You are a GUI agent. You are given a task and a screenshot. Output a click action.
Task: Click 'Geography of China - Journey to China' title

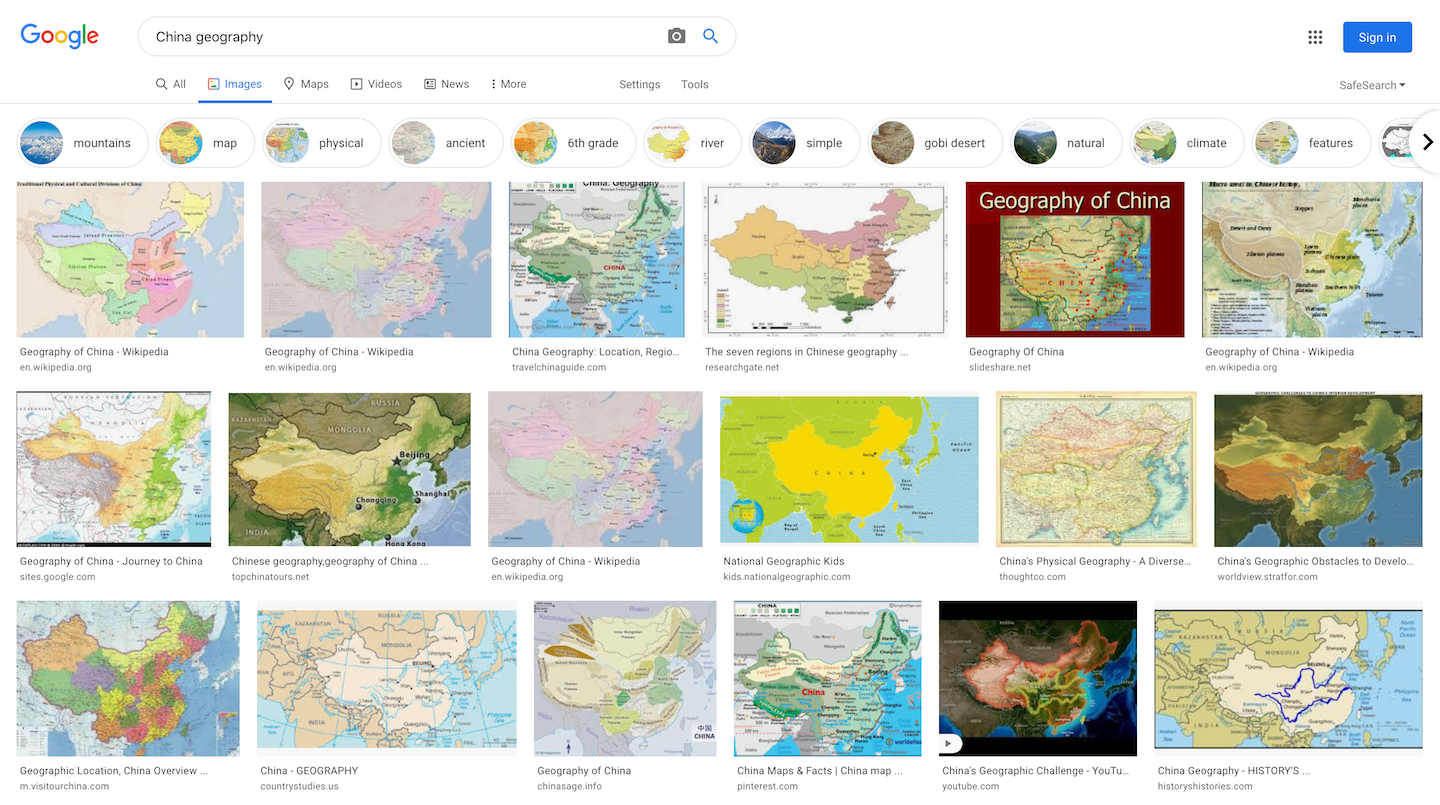click(111, 561)
